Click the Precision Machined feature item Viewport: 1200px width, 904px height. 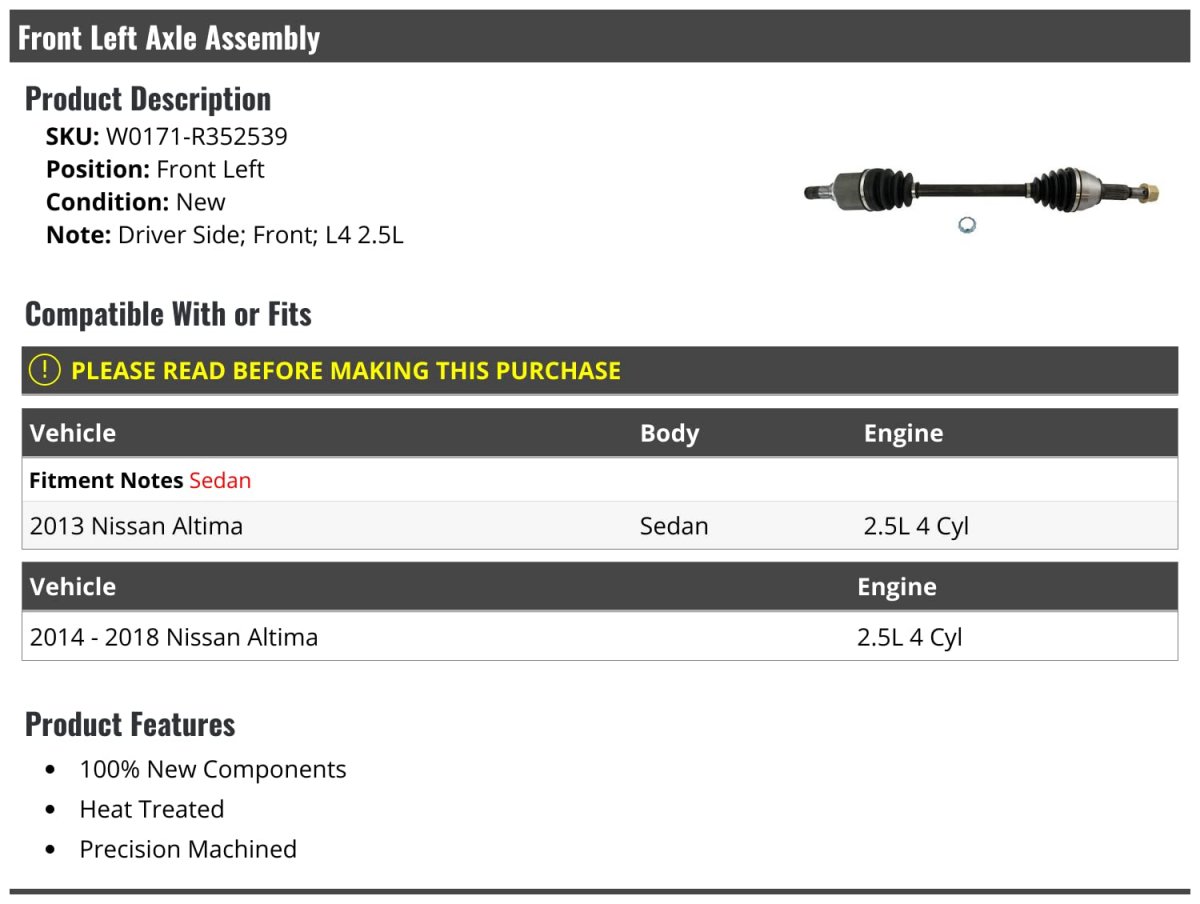[188, 849]
